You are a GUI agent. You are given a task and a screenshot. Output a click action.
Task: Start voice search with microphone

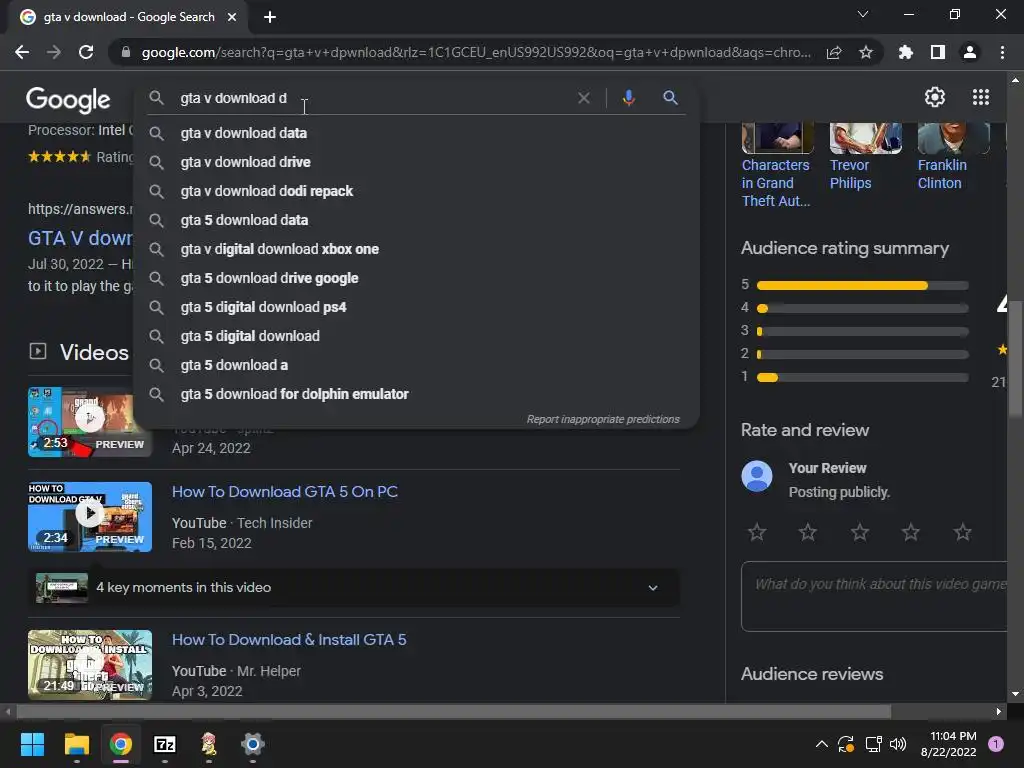(x=628, y=98)
